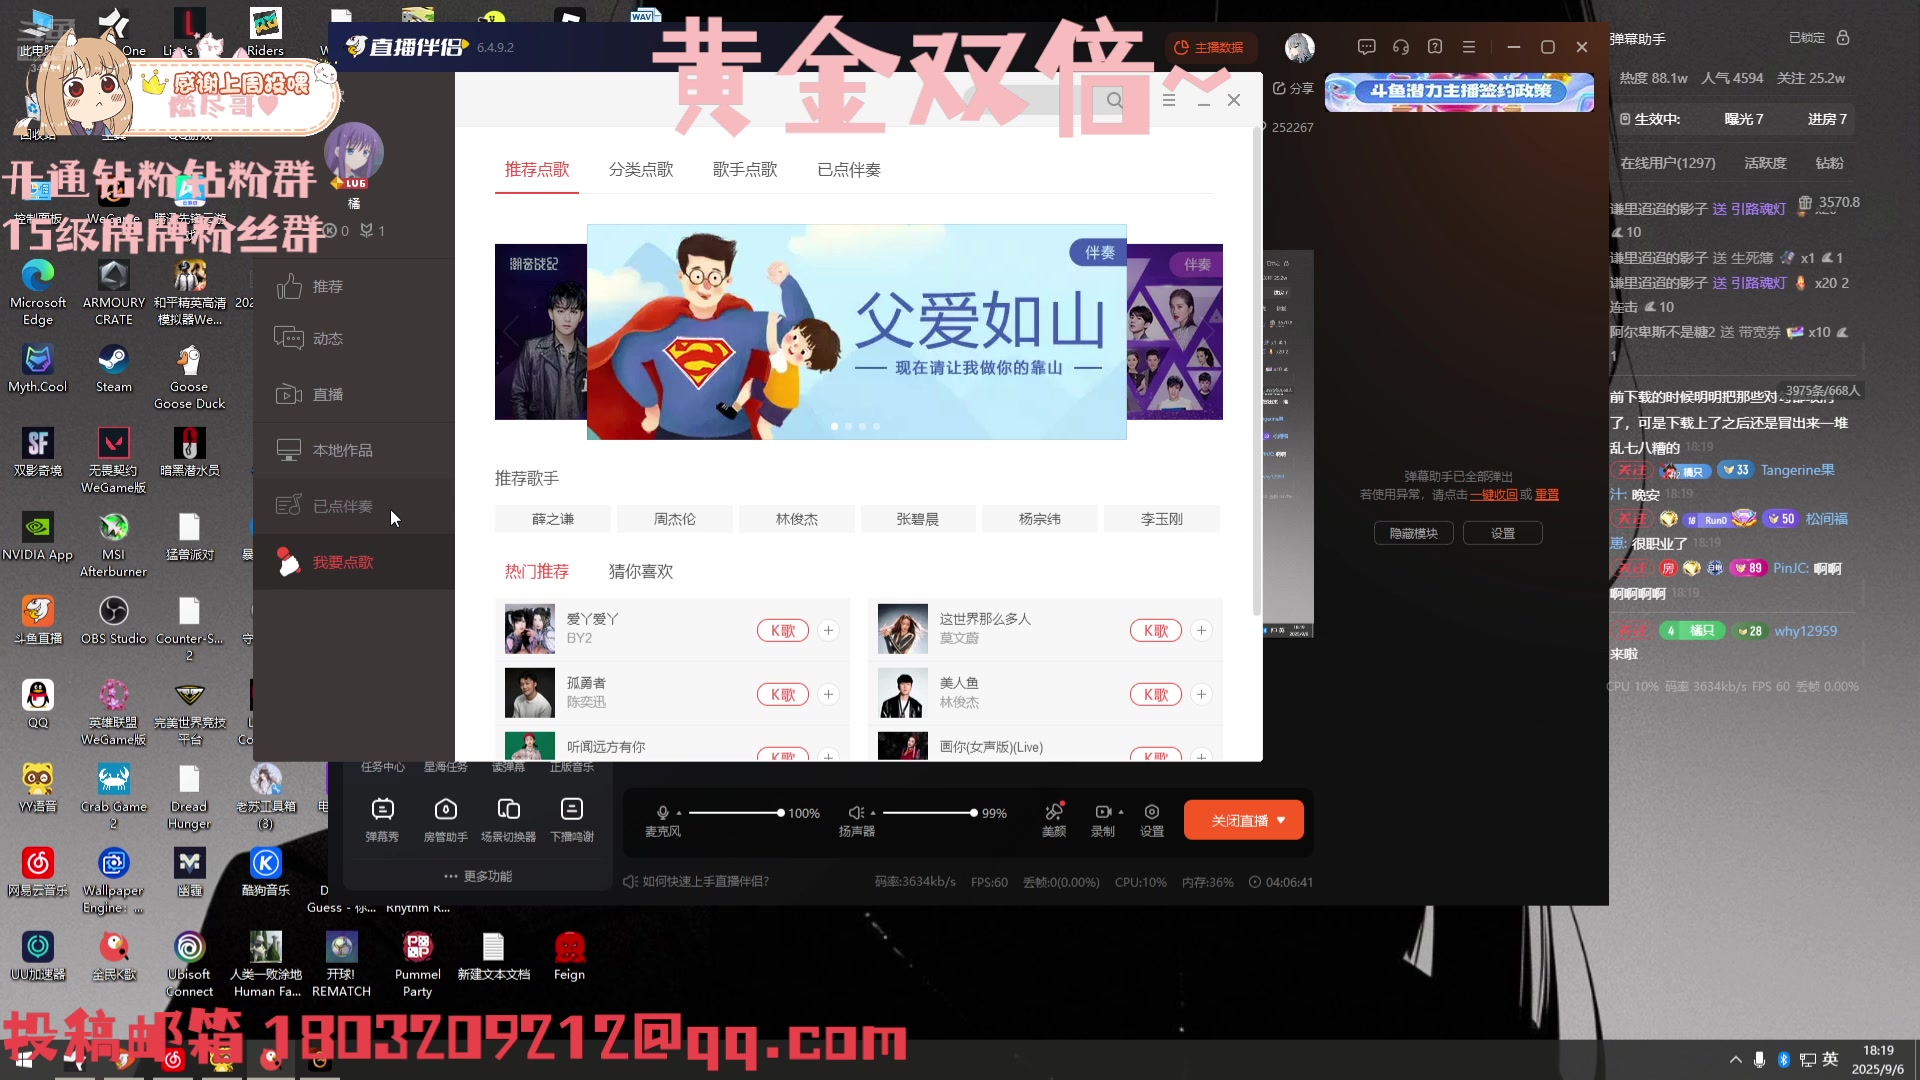Open 如何快速上手直播伴侣 help link

[696, 882]
